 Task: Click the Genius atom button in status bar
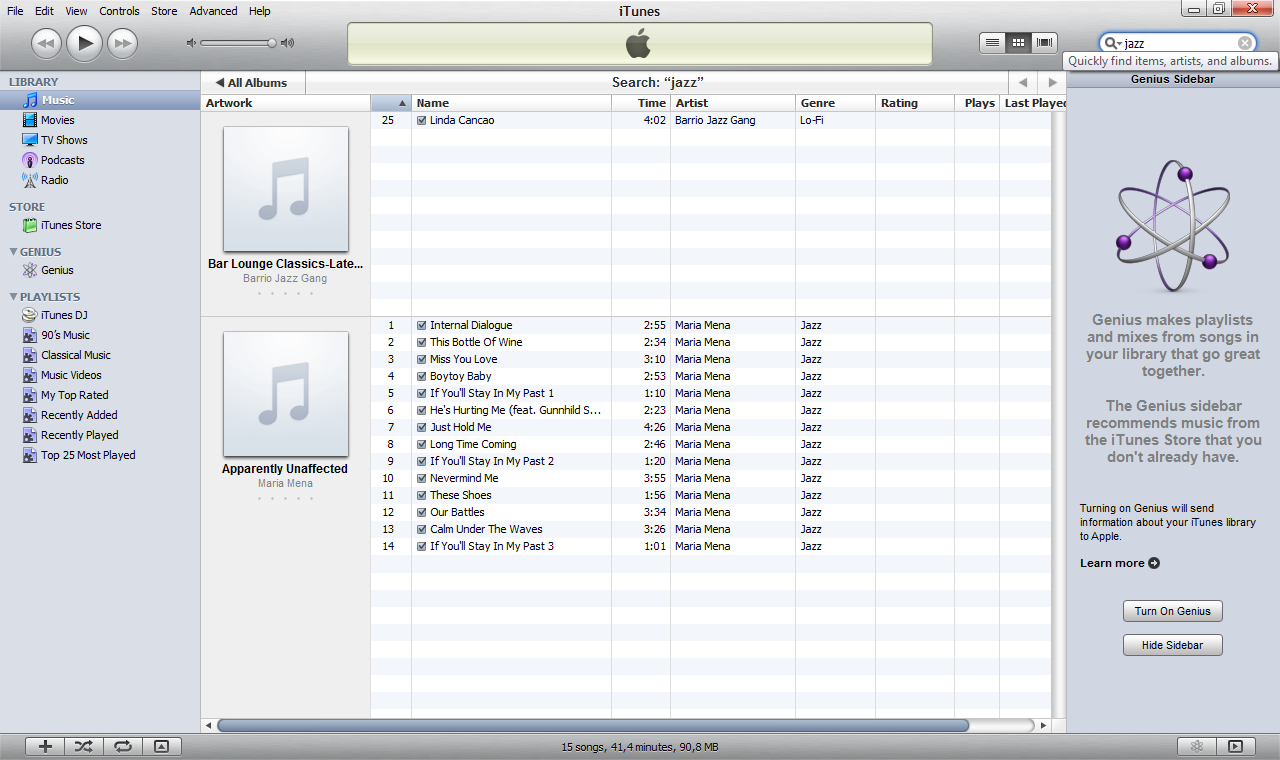click(1196, 746)
